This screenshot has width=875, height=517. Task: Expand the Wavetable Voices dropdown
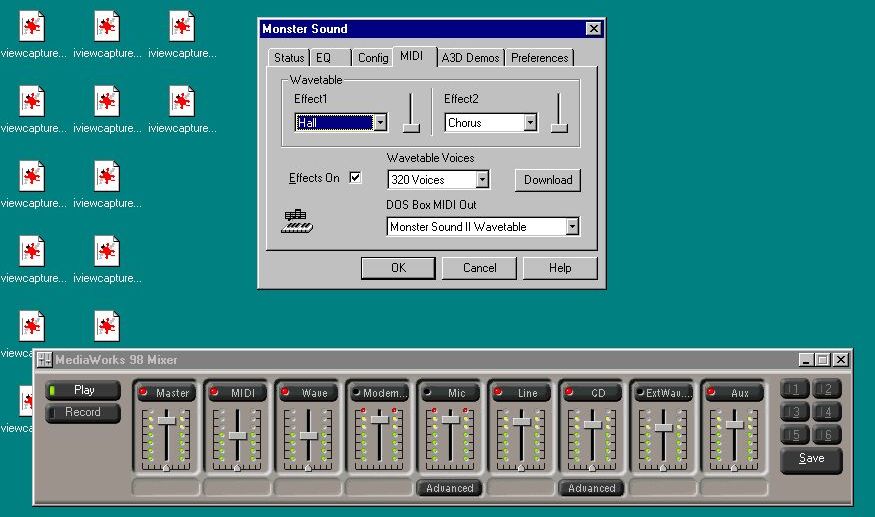(482, 179)
